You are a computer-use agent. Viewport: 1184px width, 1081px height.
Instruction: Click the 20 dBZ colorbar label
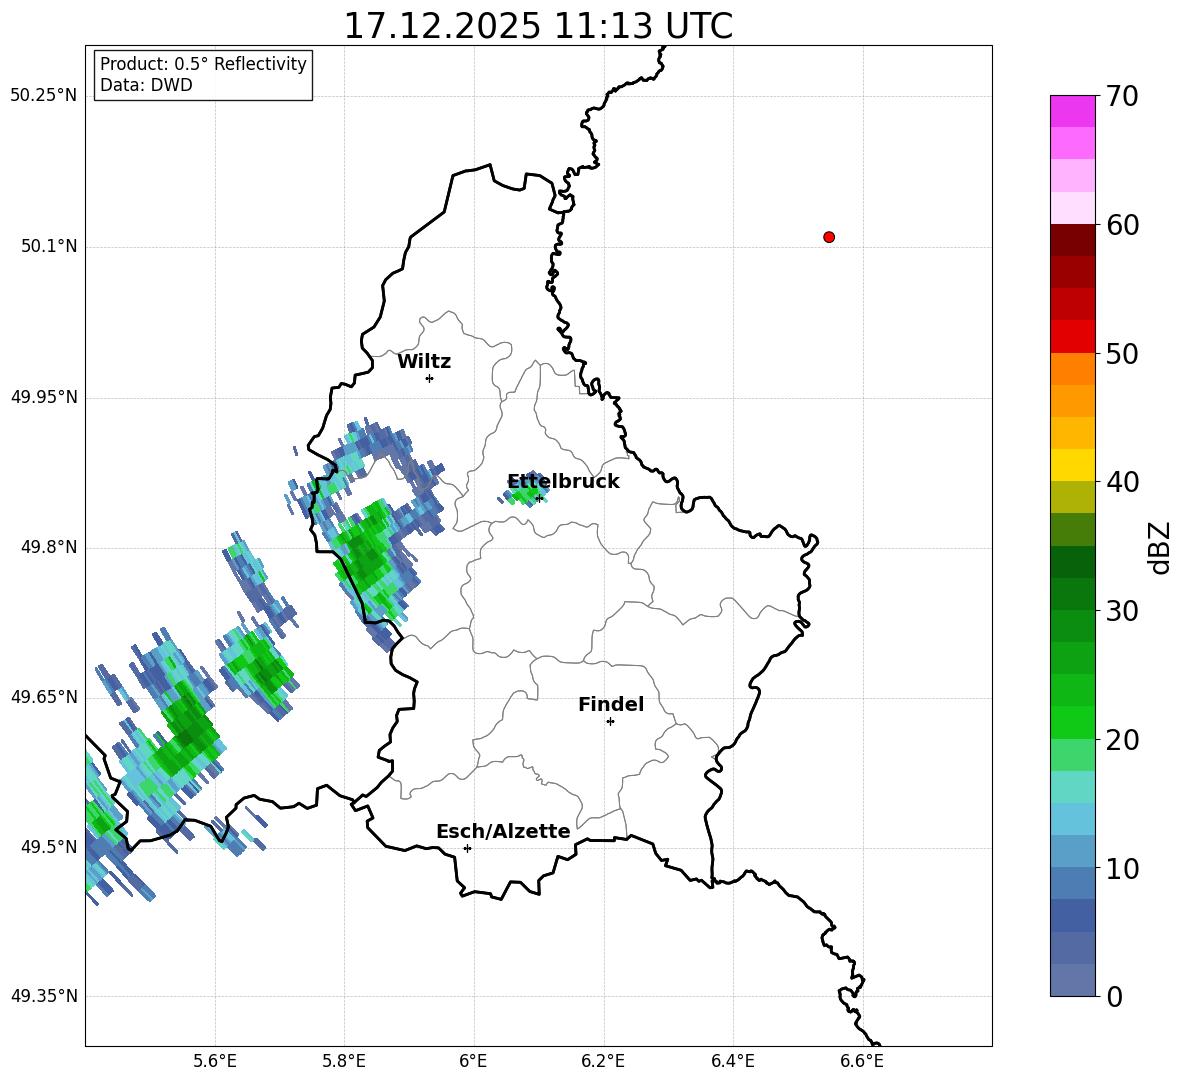pos(1122,740)
